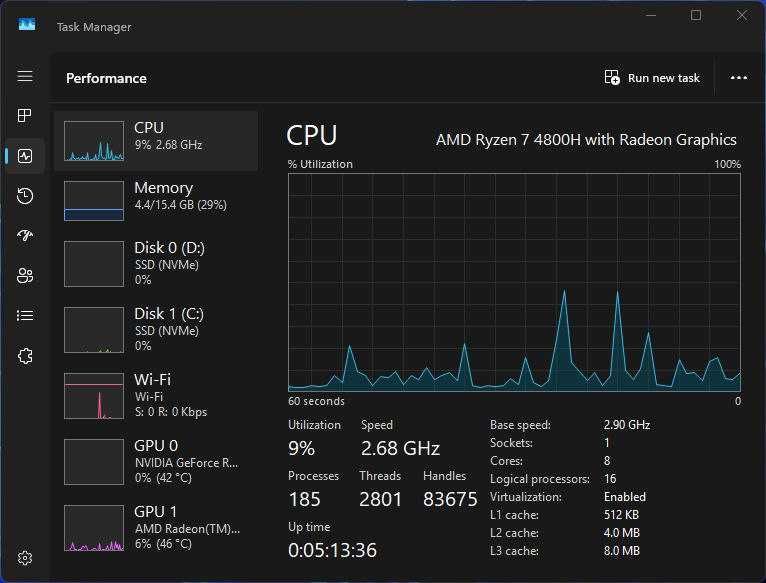The image size is (766, 583).
Task: Click the CPU utilization graph
Action: point(514,282)
